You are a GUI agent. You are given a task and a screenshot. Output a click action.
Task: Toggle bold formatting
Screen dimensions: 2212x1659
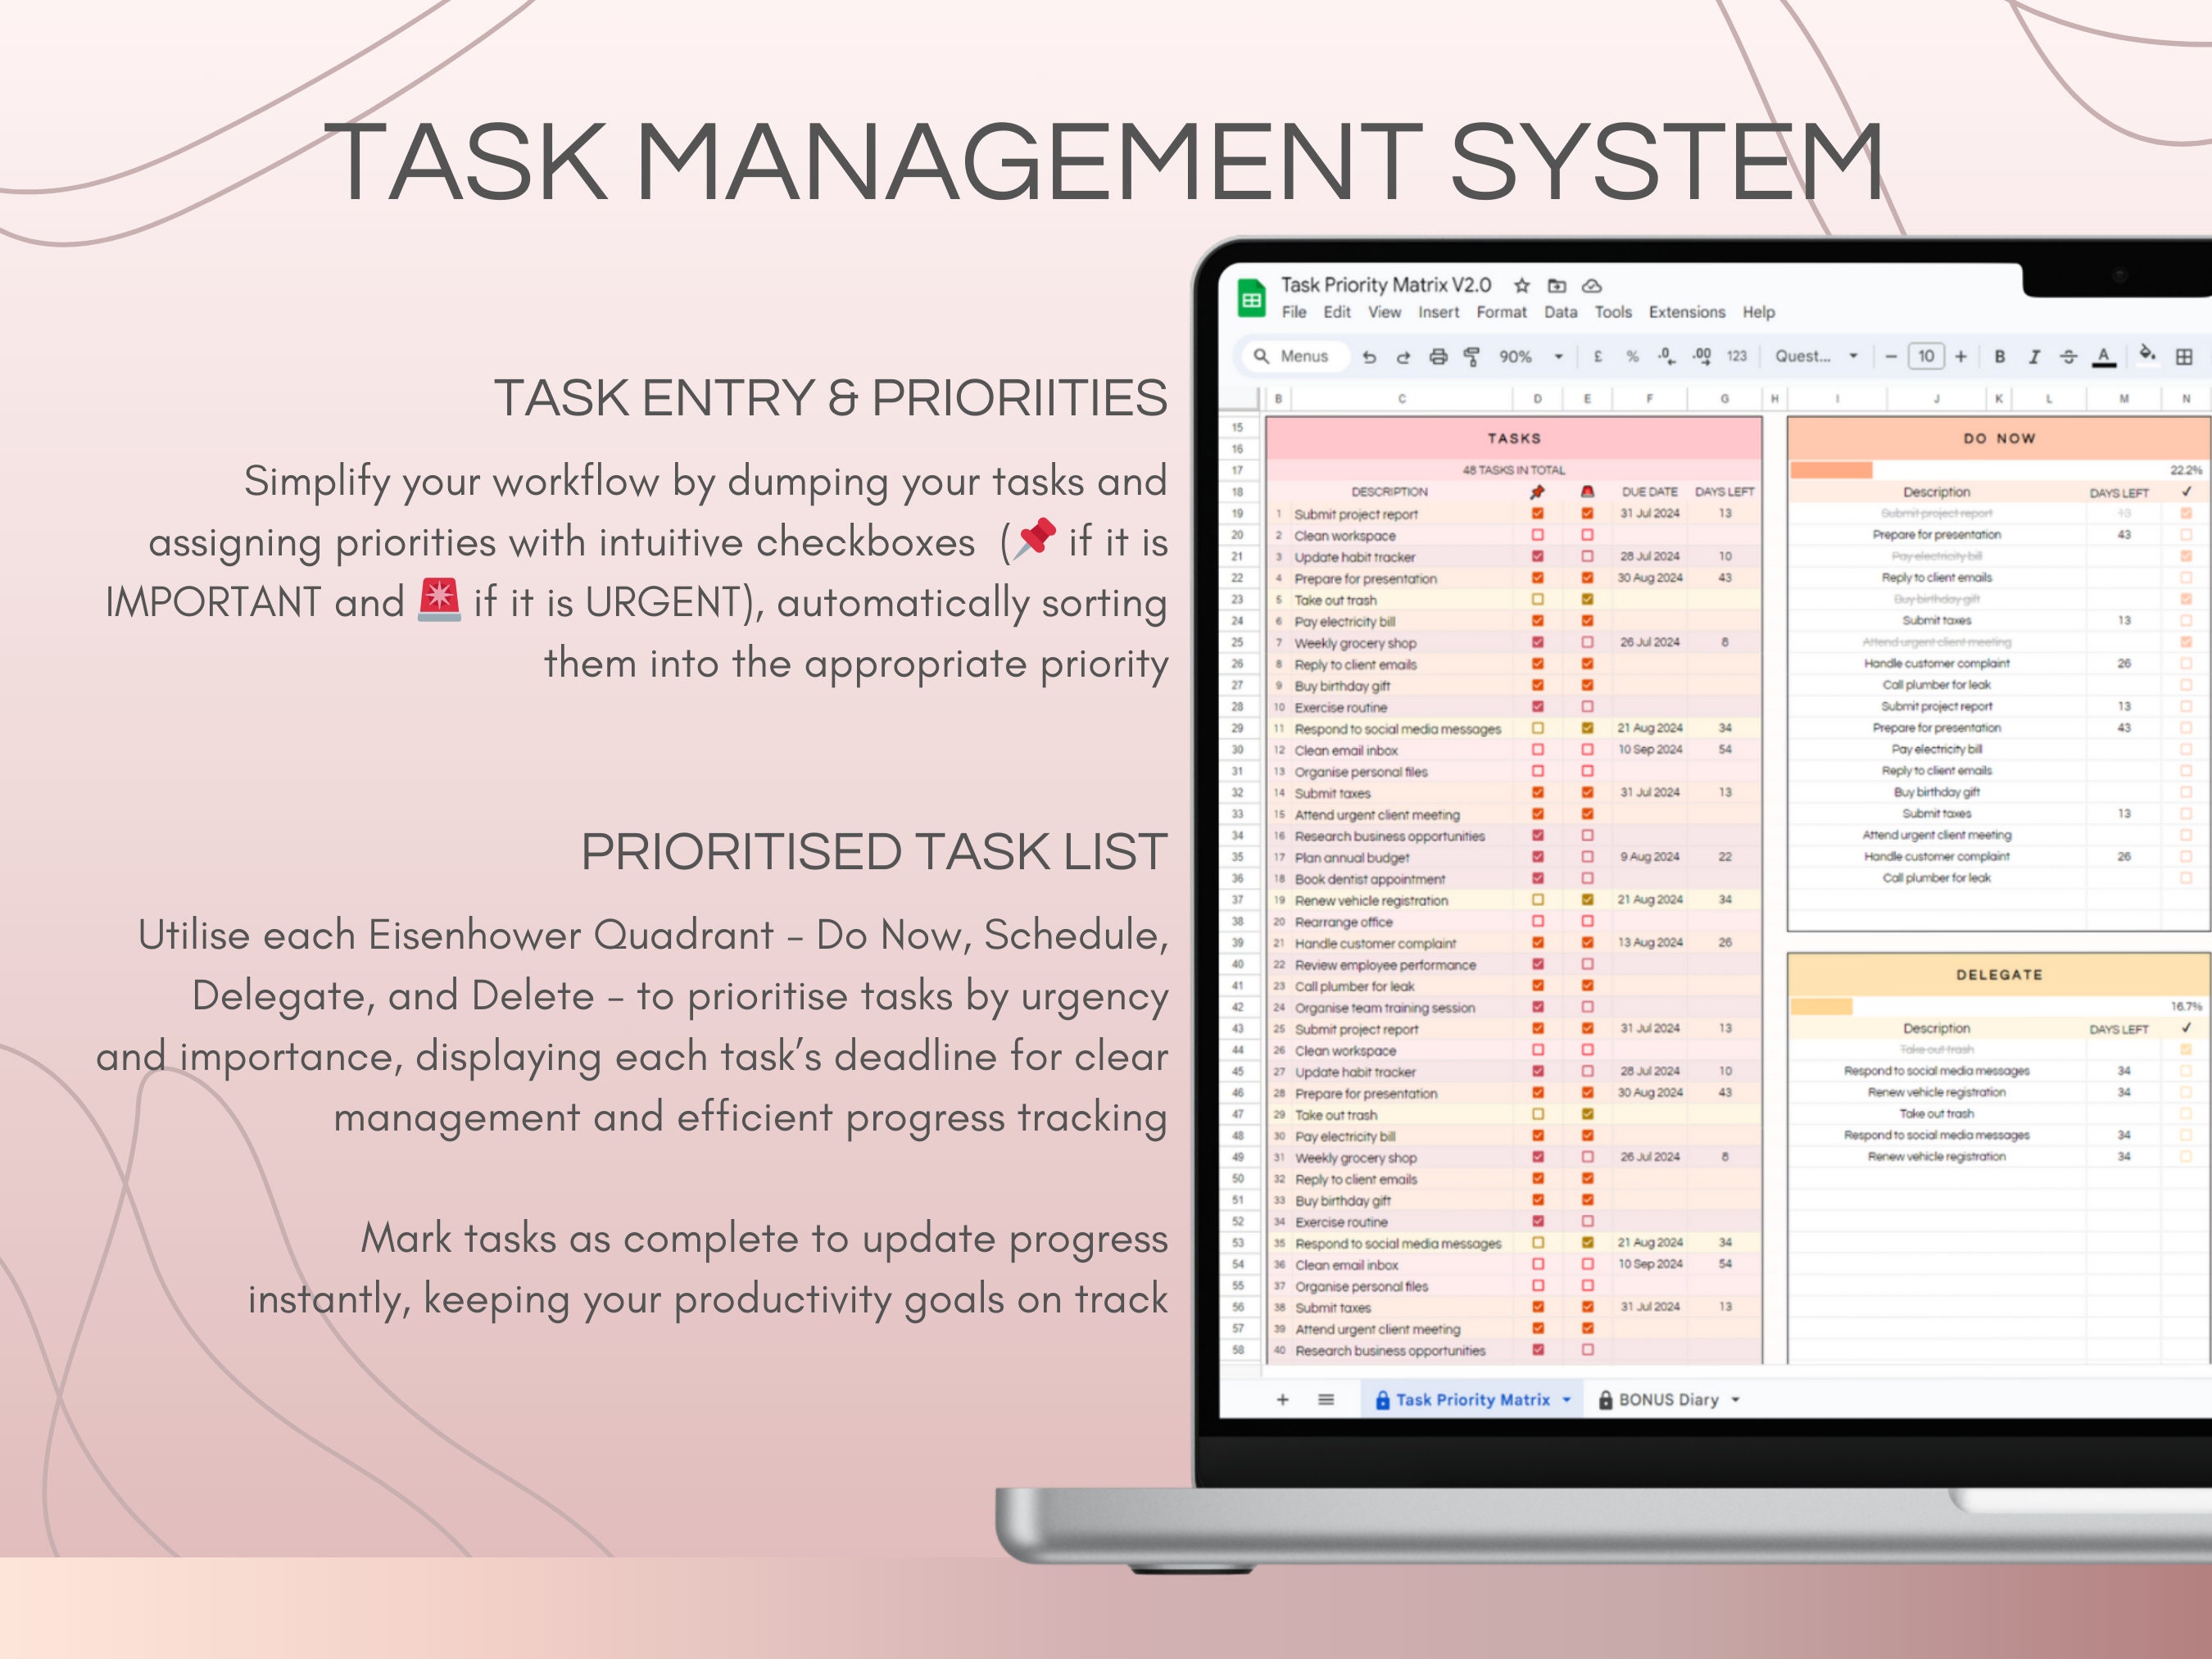[x=1999, y=357]
